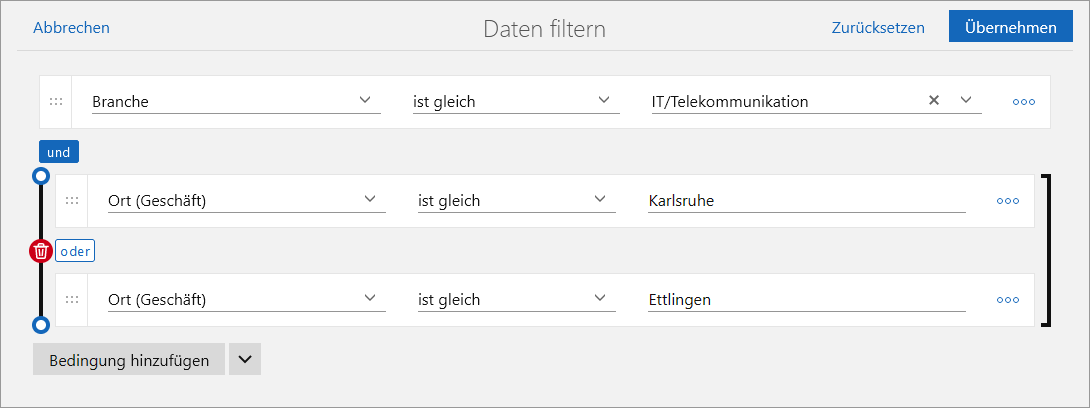Open the three-dot menu for the Branche row

pyautogui.click(x=1023, y=101)
